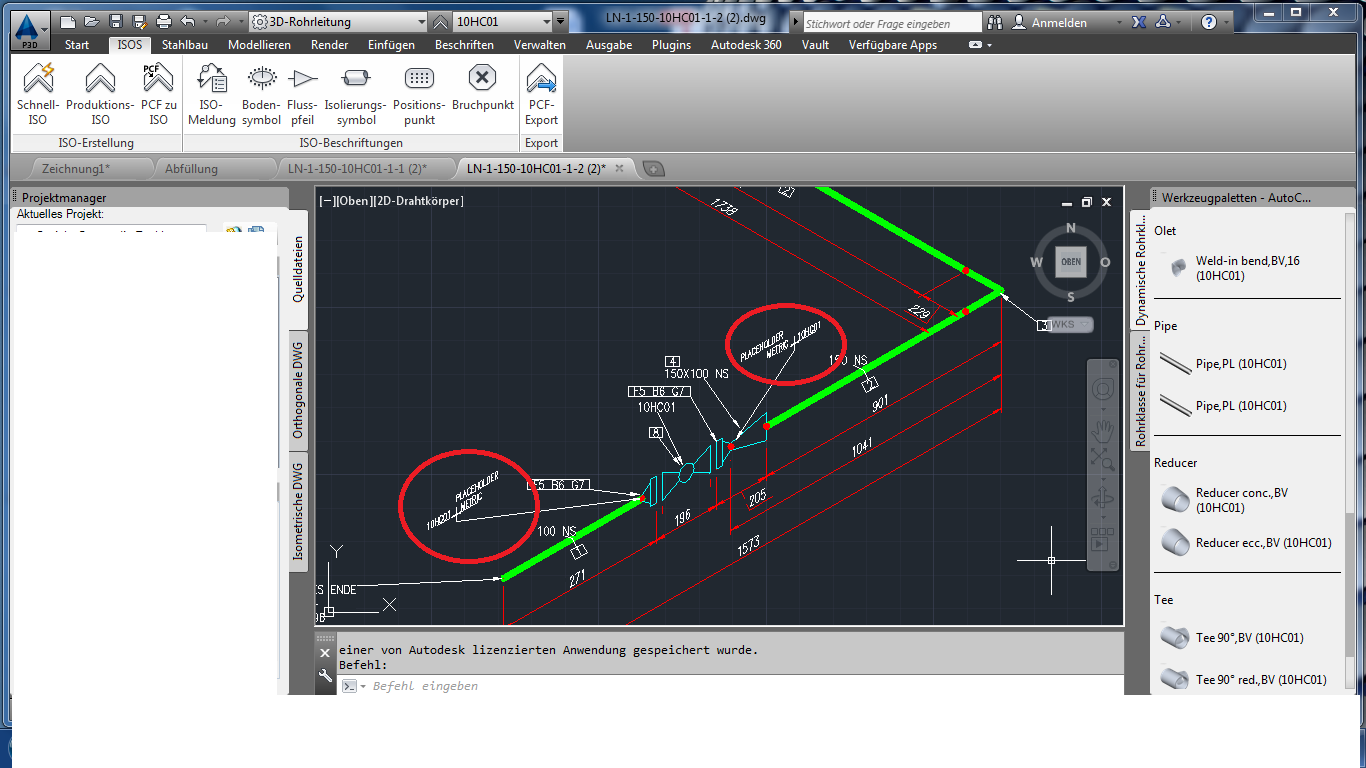Click the pan hand tool in navigation bar
1366x768 pixels.
click(1102, 430)
